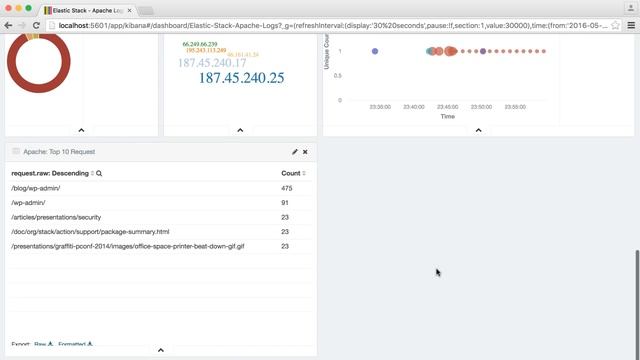Collapse the IP tag cloud panel caret

coord(240,130)
